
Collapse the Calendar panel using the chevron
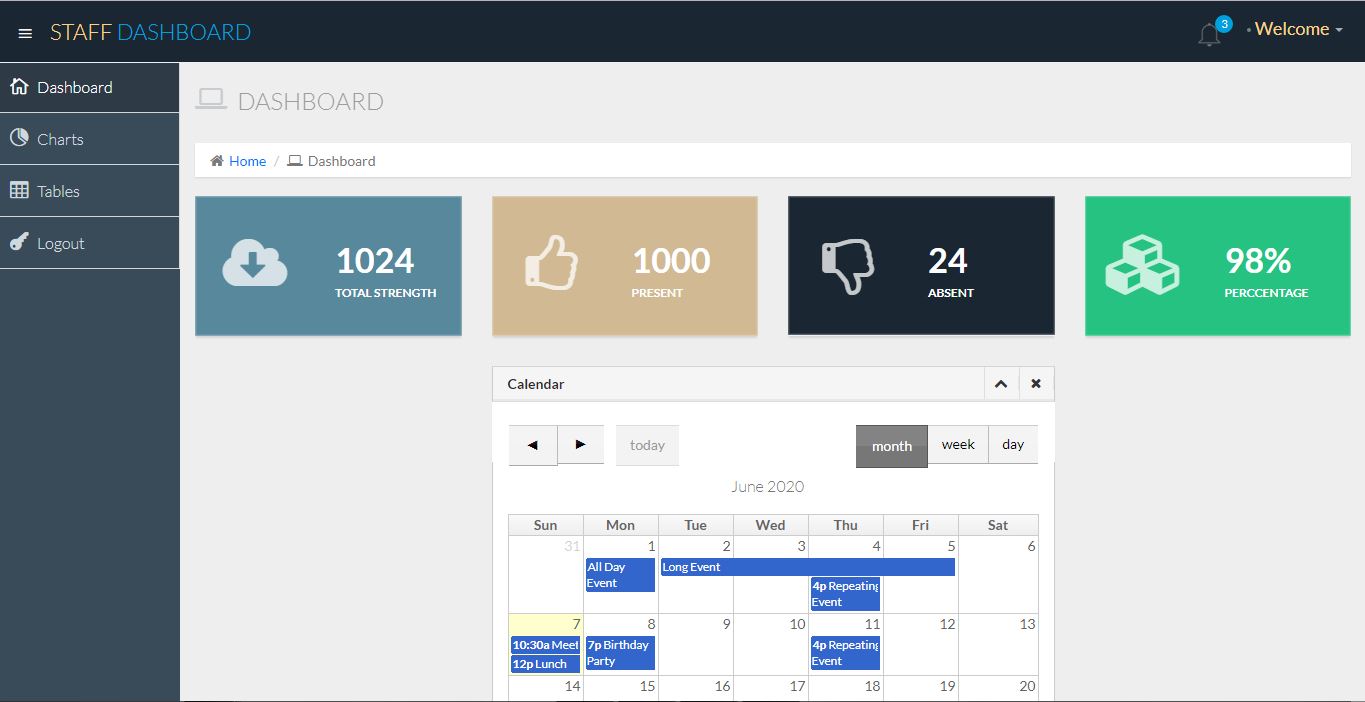tap(1001, 384)
